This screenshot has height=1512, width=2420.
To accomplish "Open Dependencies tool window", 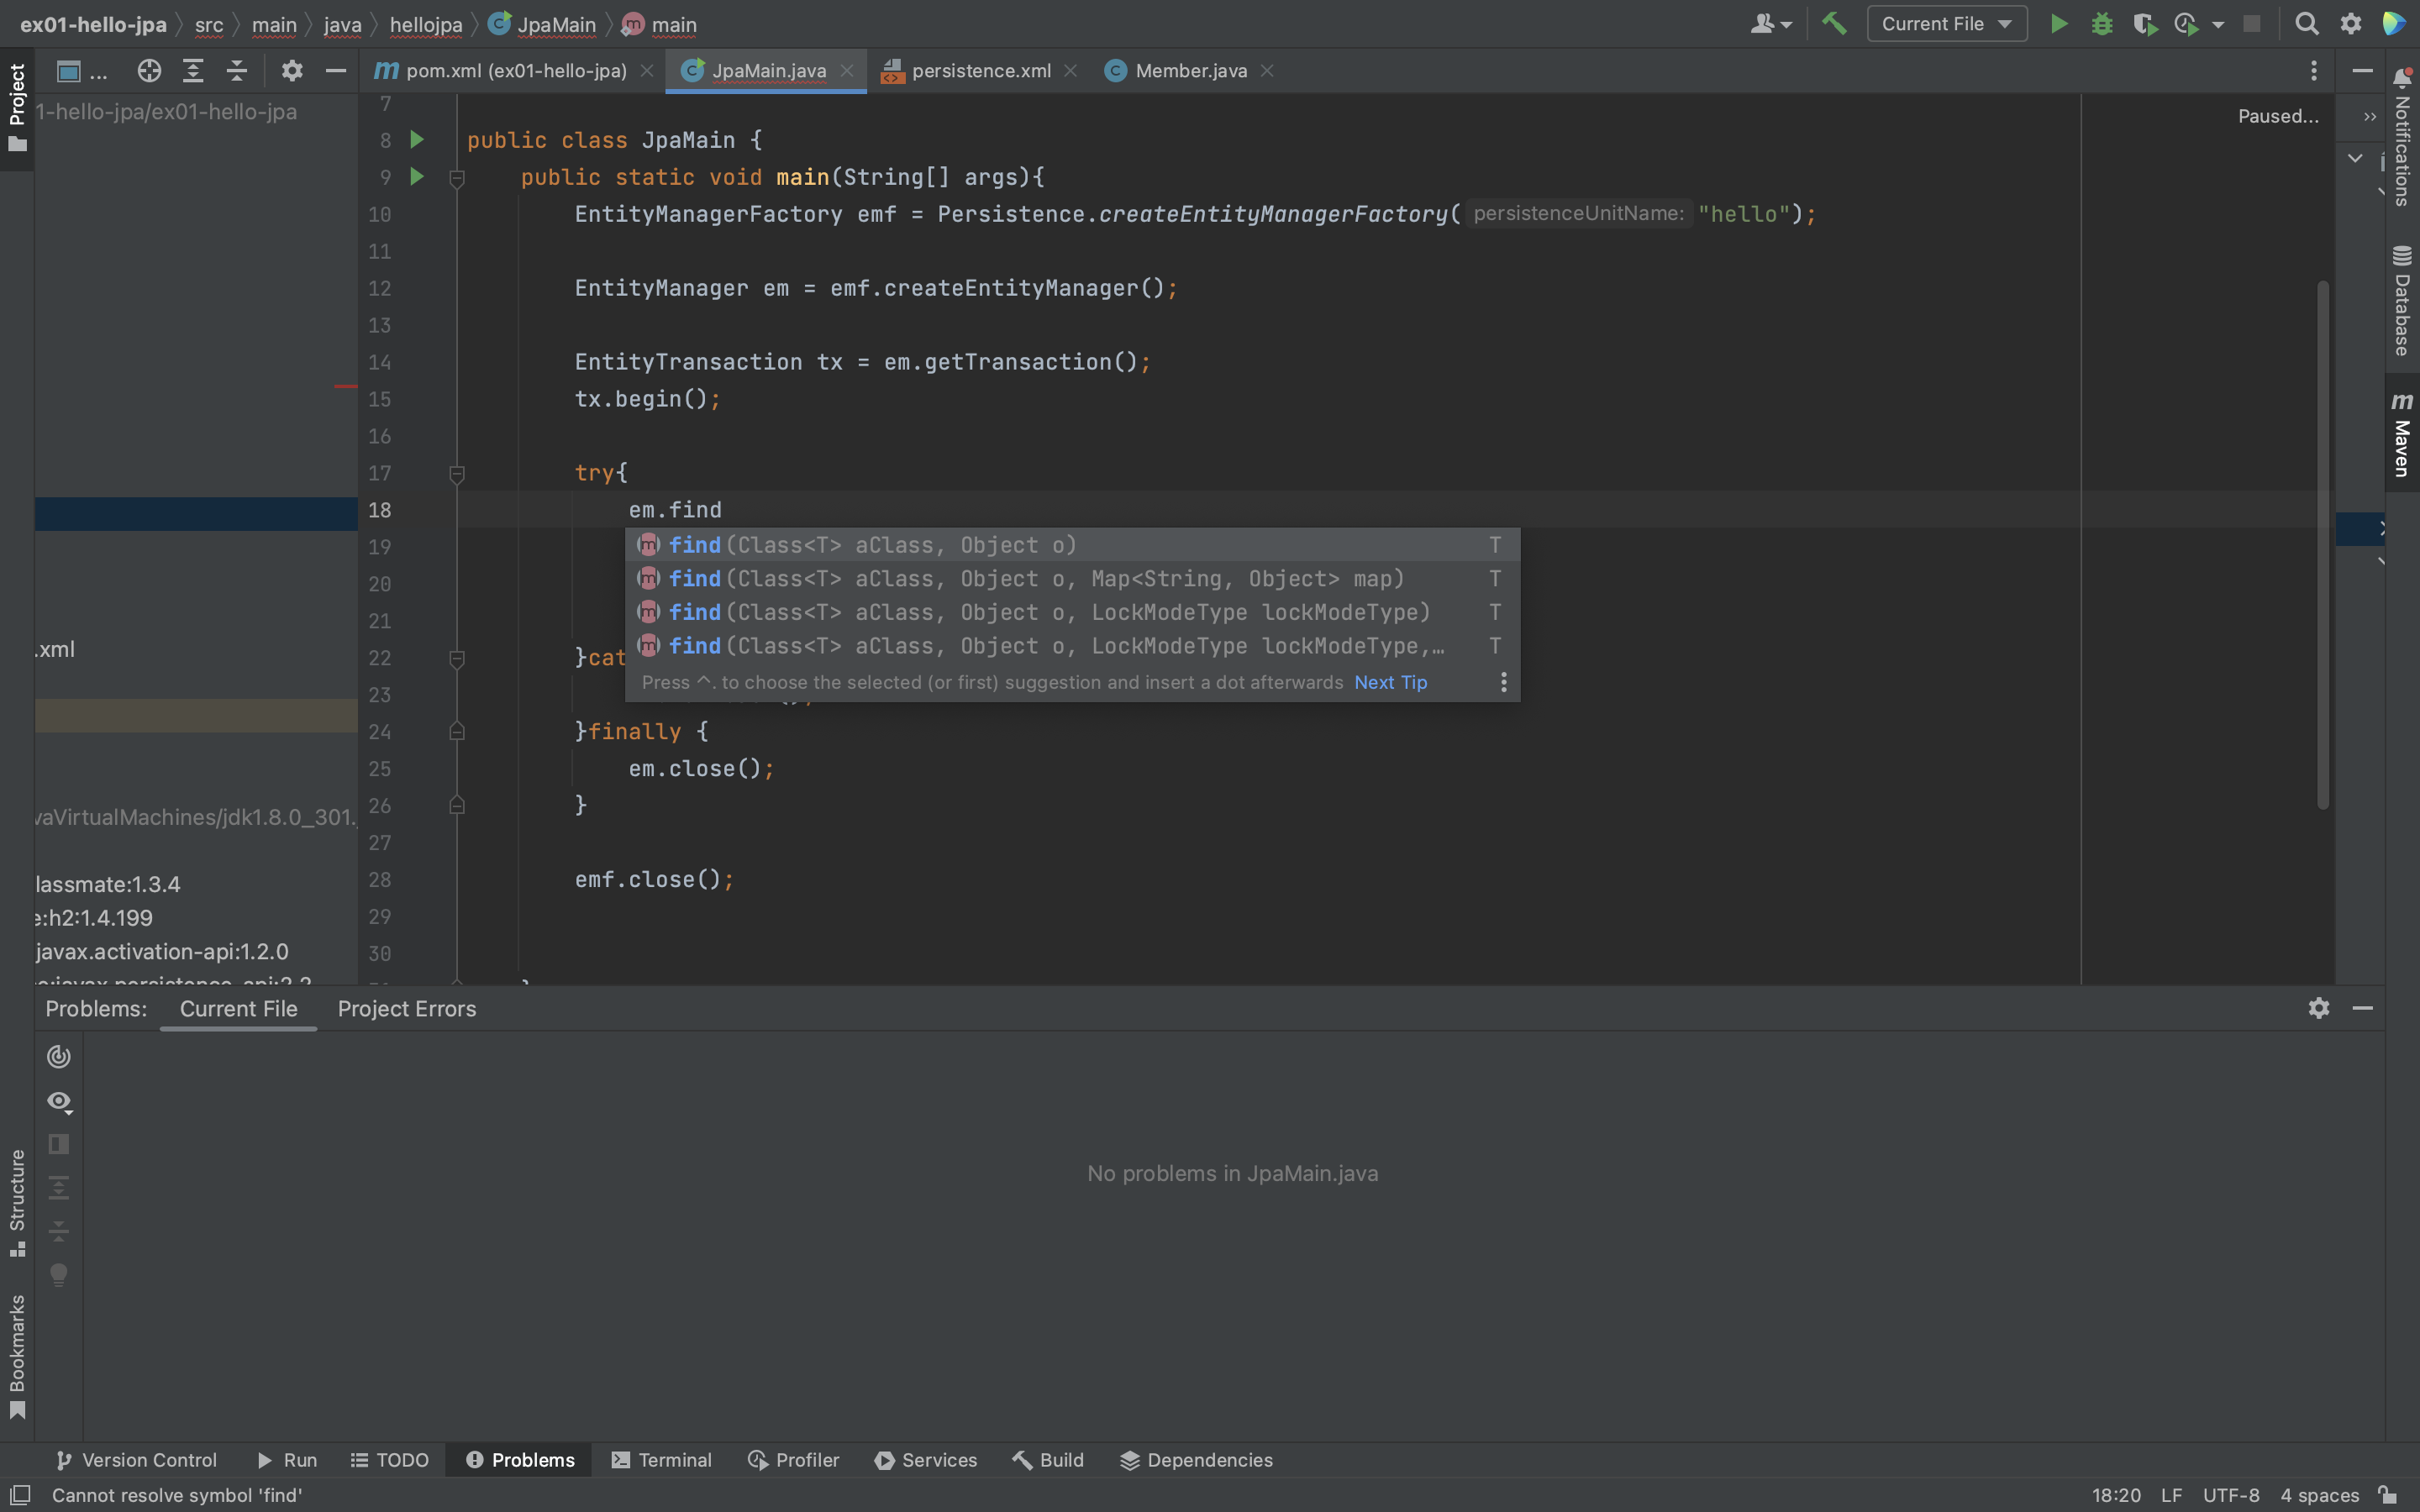I will pos(1196,1460).
